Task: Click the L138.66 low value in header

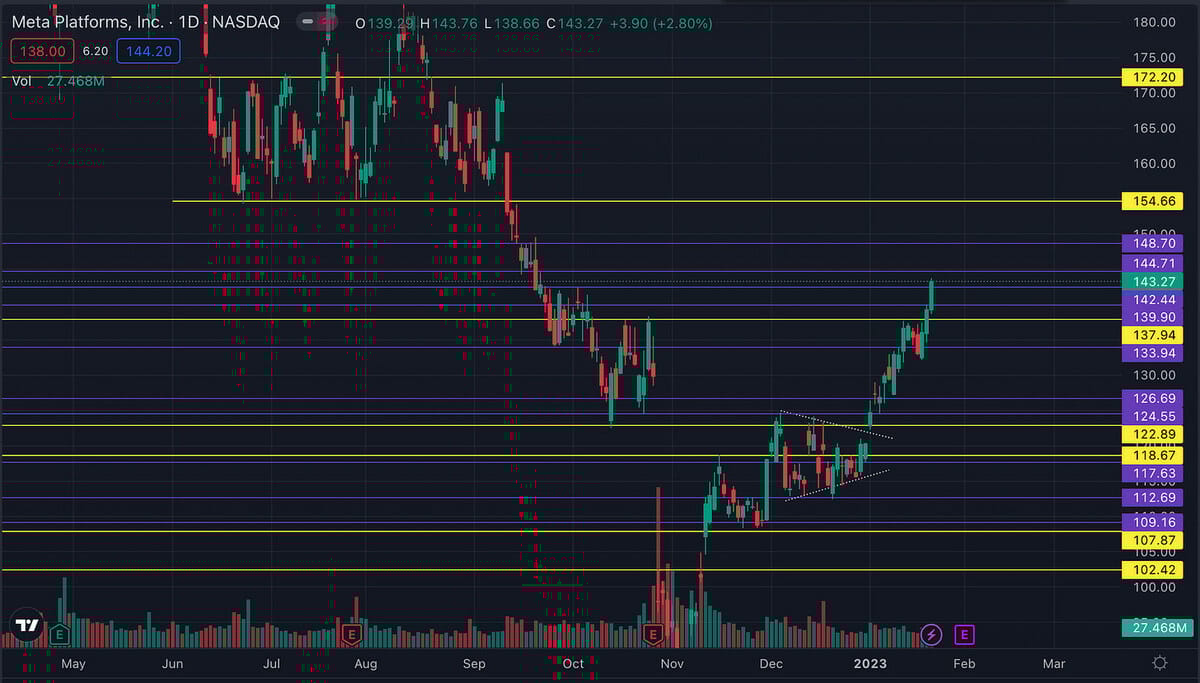Action: (512, 22)
